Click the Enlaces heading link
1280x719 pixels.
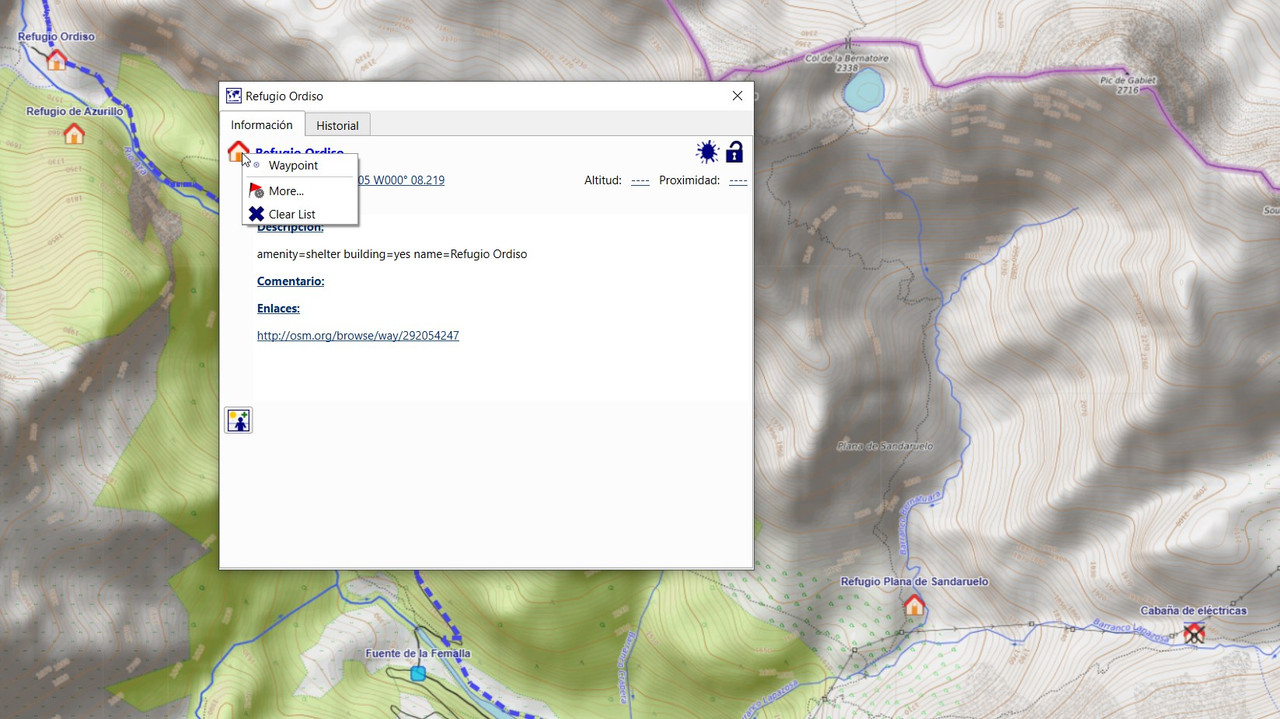tap(278, 308)
